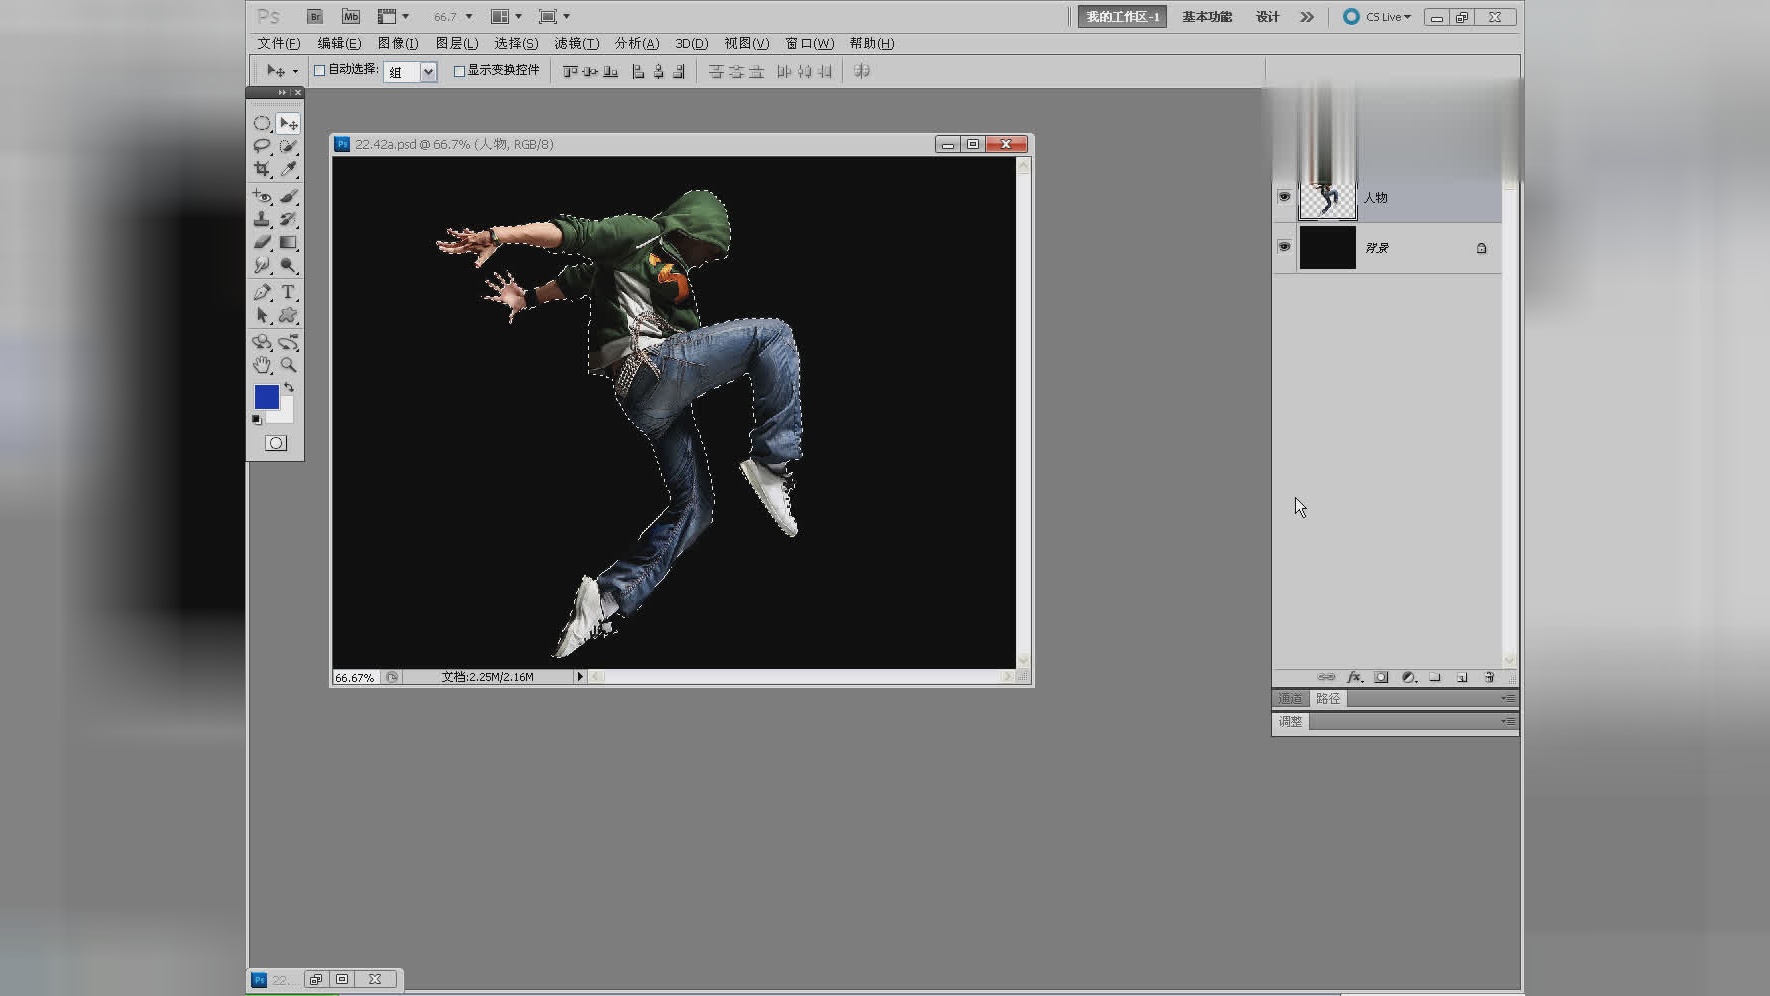Open the blue foreground color swatch
Screen dimensions: 1770x996
pyautogui.click(x=266, y=397)
